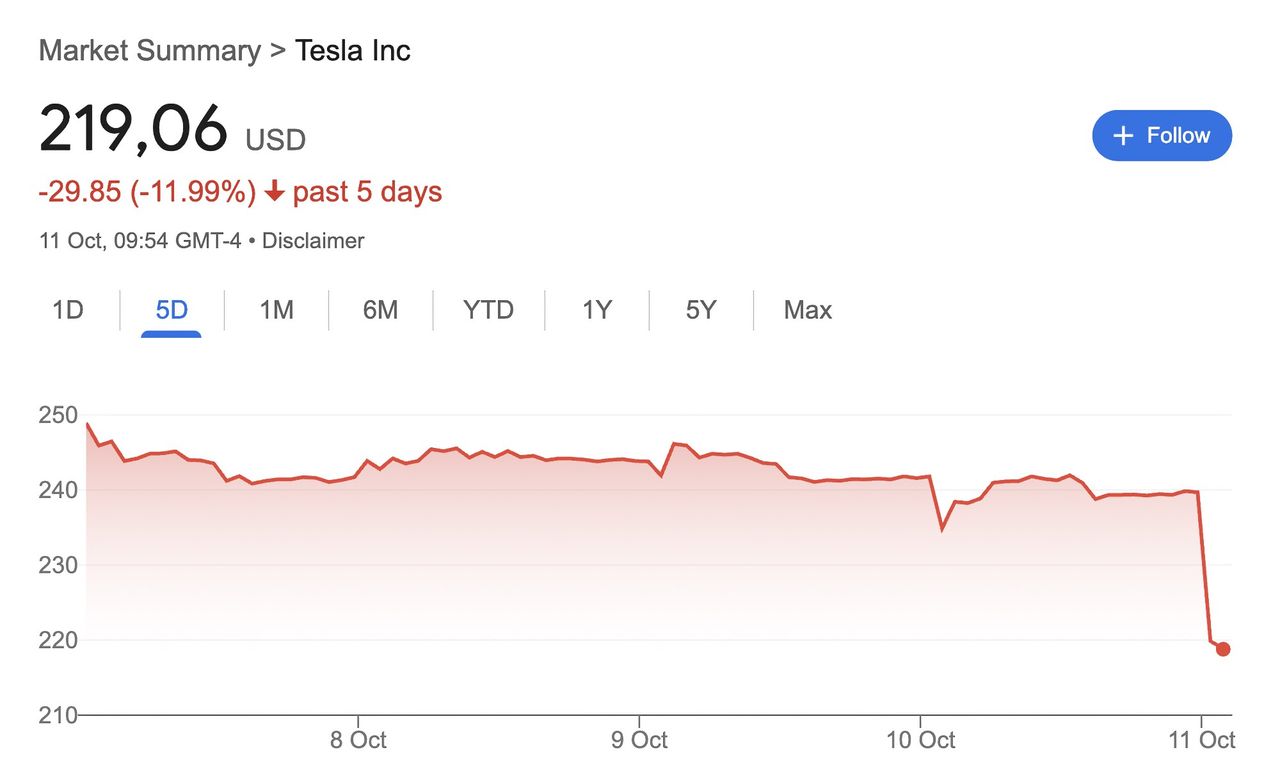The height and width of the screenshot is (782, 1280).
Task: Click the Follow button
Action: click(x=1162, y=136)
